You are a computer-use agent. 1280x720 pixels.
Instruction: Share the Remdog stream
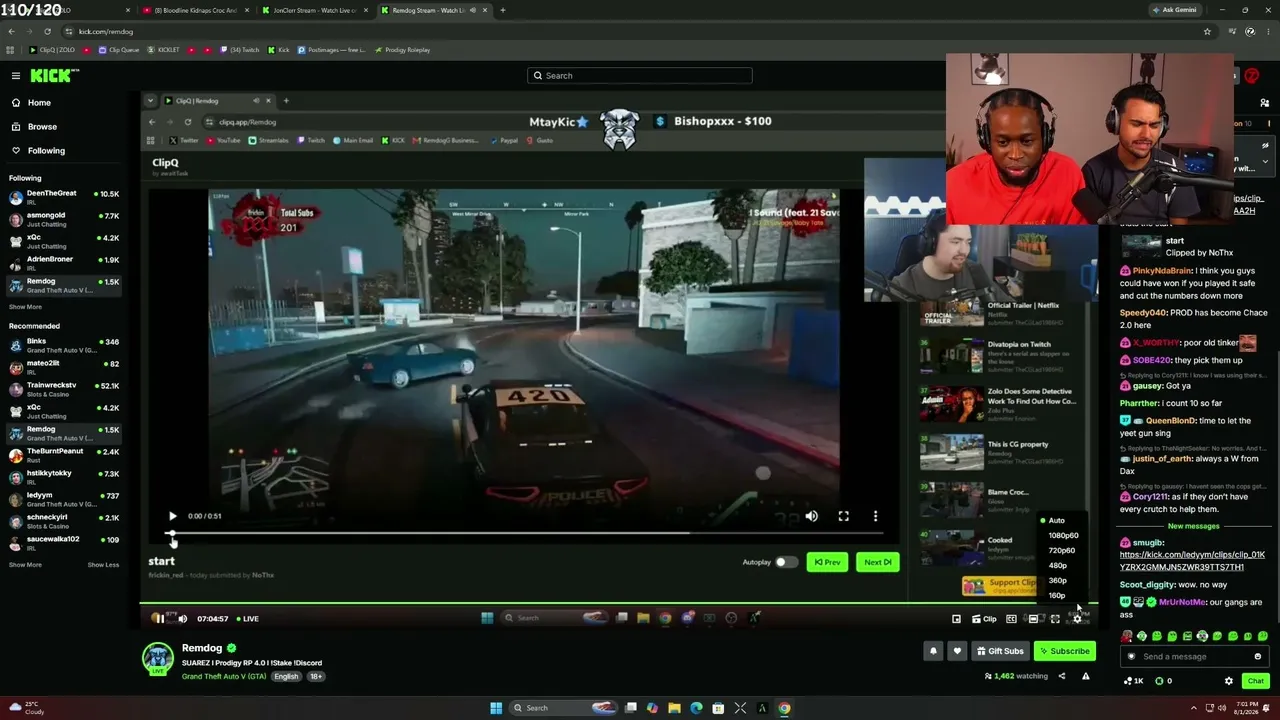coord(1062,676)
